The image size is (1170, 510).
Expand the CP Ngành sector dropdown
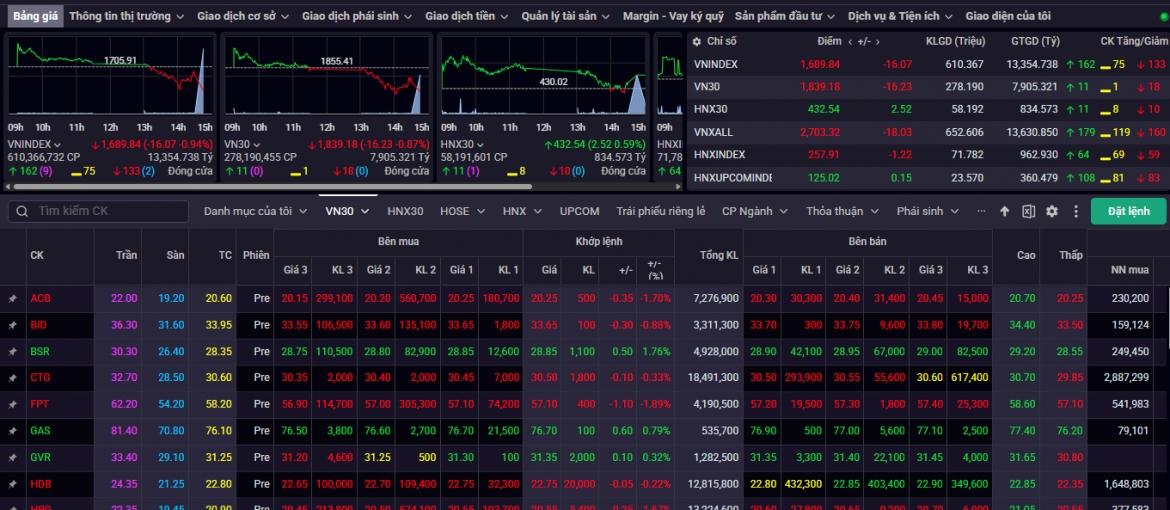(754, 211)
